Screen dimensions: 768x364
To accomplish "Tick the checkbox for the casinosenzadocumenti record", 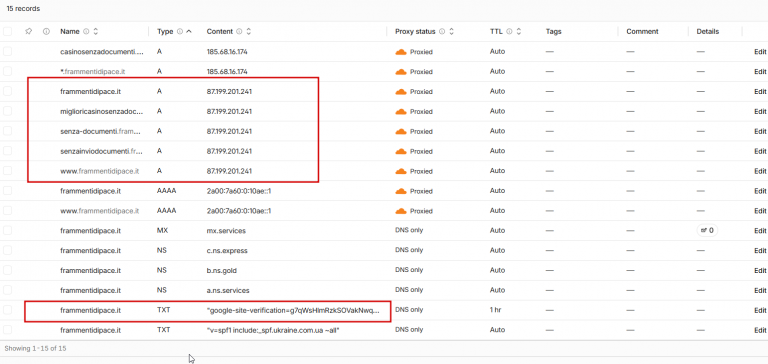I will tap(7, 51).
